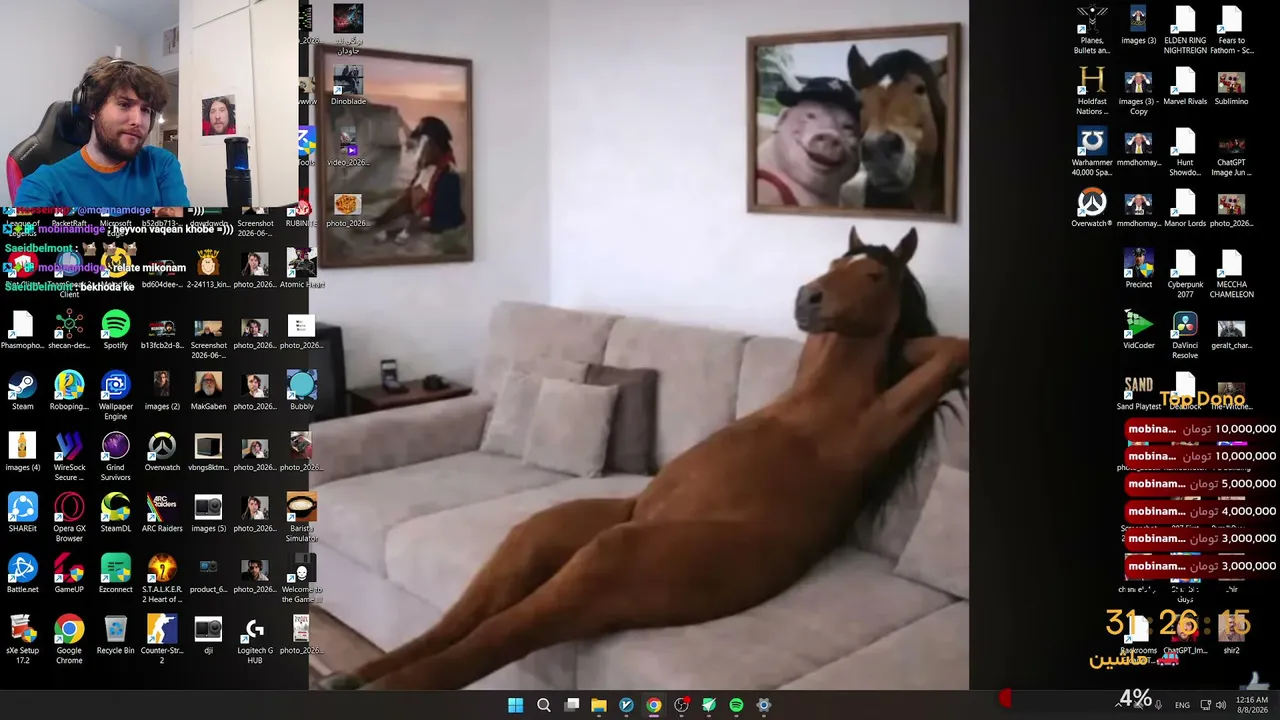
Task: Open the Settings gear in the taskbar
Action: [x=763, y=705]
